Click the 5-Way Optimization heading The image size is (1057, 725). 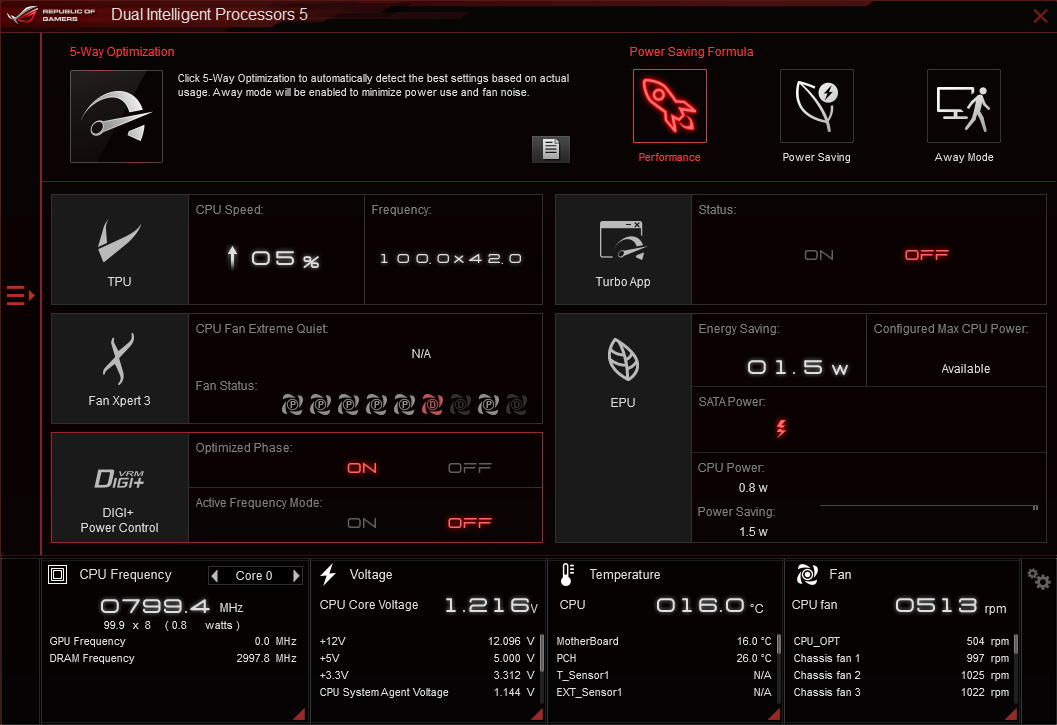click(122, 52)
